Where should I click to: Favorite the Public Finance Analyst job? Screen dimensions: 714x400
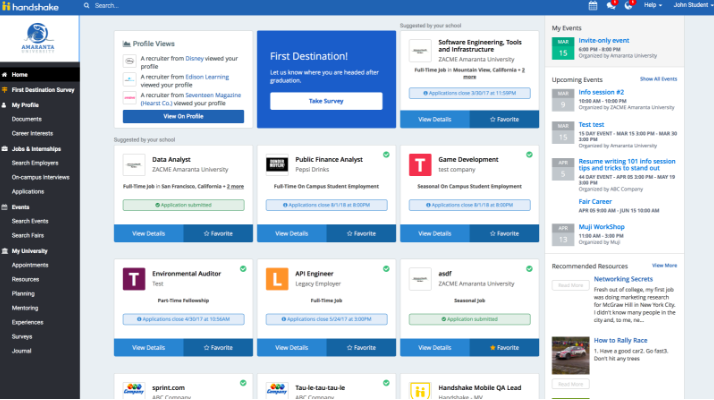361,233
